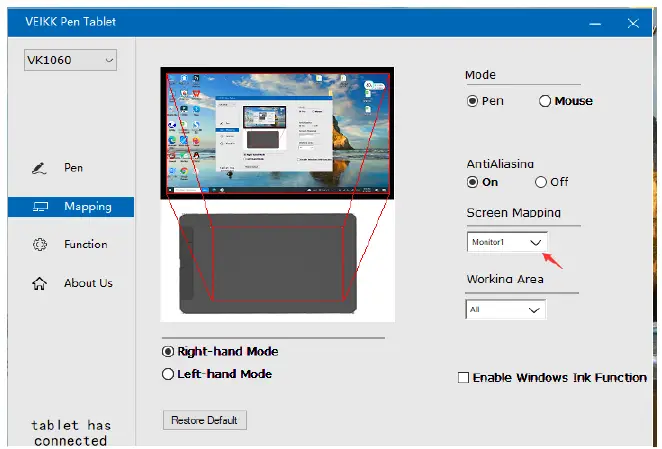The width and height of the screenshot is (662, 449).
Task: Switch to the Mapping tab
Action: [x=71, y=207]
